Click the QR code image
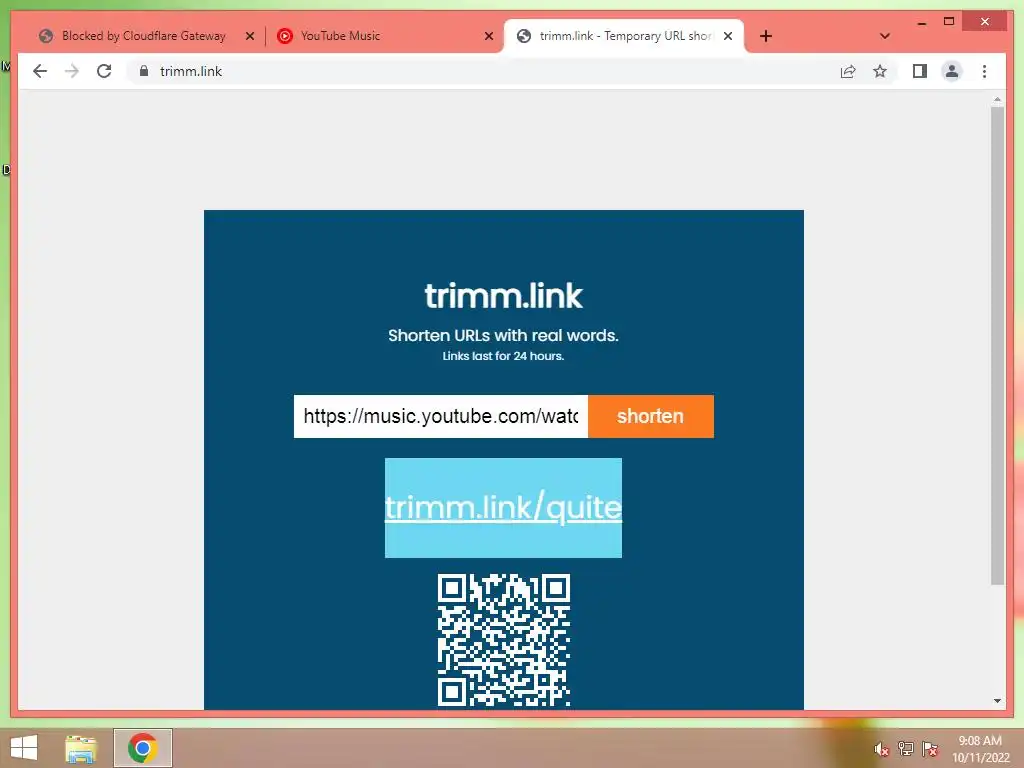 pyautogui.click(x=504, y=639)
